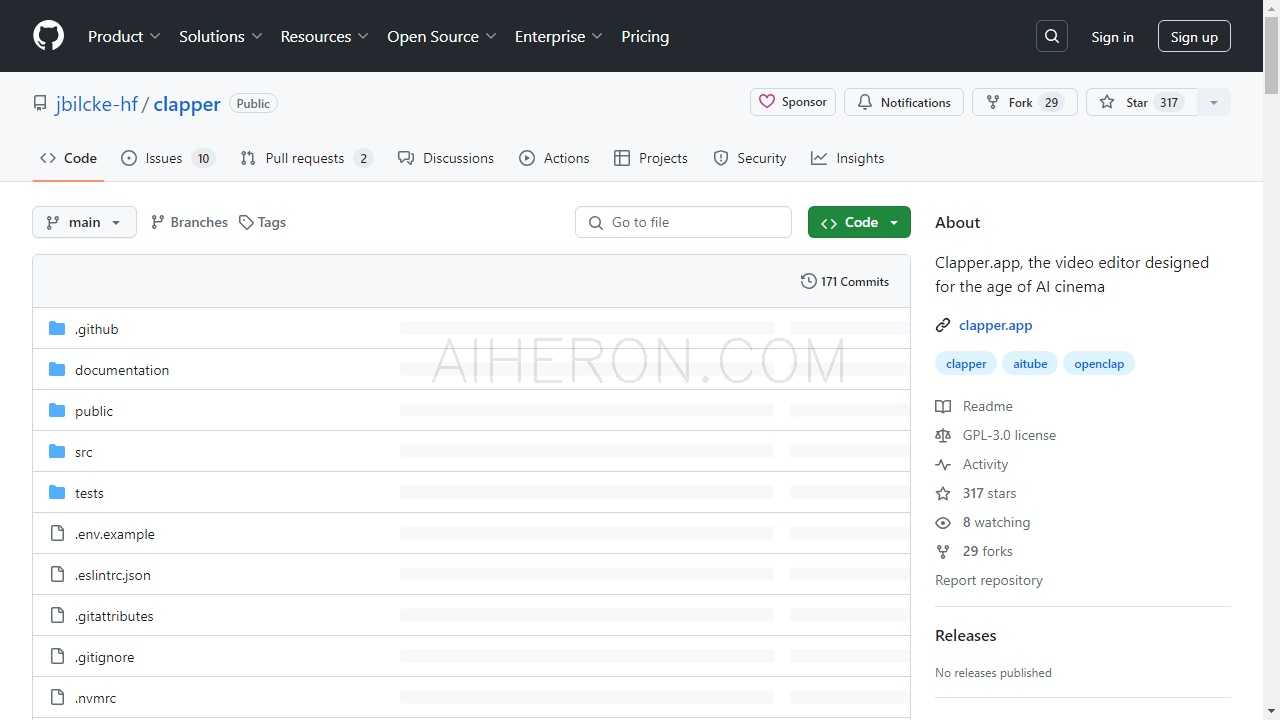Expand the Open Source menu
Viewport: 1280px width, 720px height.
[x=442, y=36]
